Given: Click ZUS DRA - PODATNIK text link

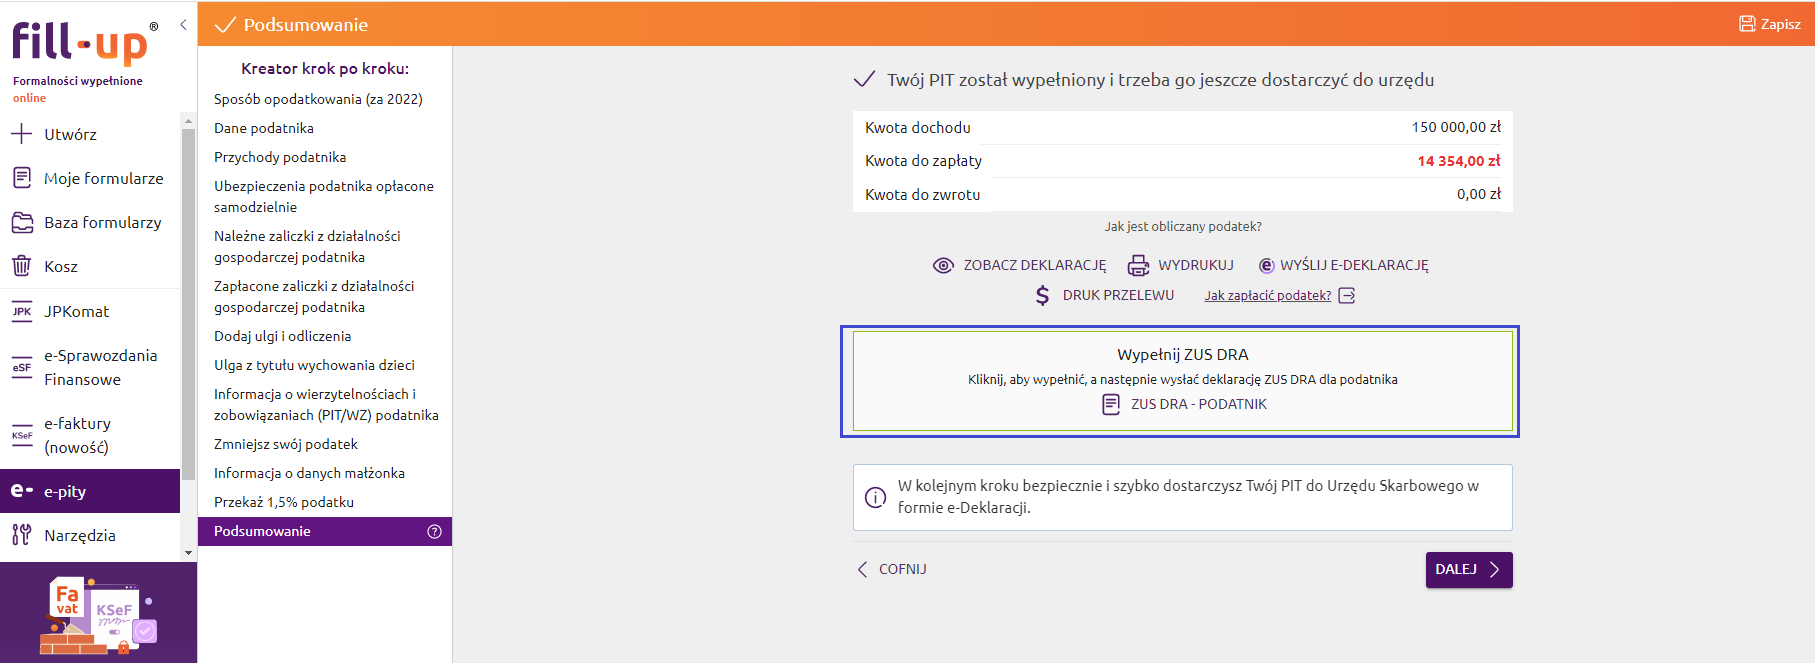Looking at the screenshot, I should 1199,404.
